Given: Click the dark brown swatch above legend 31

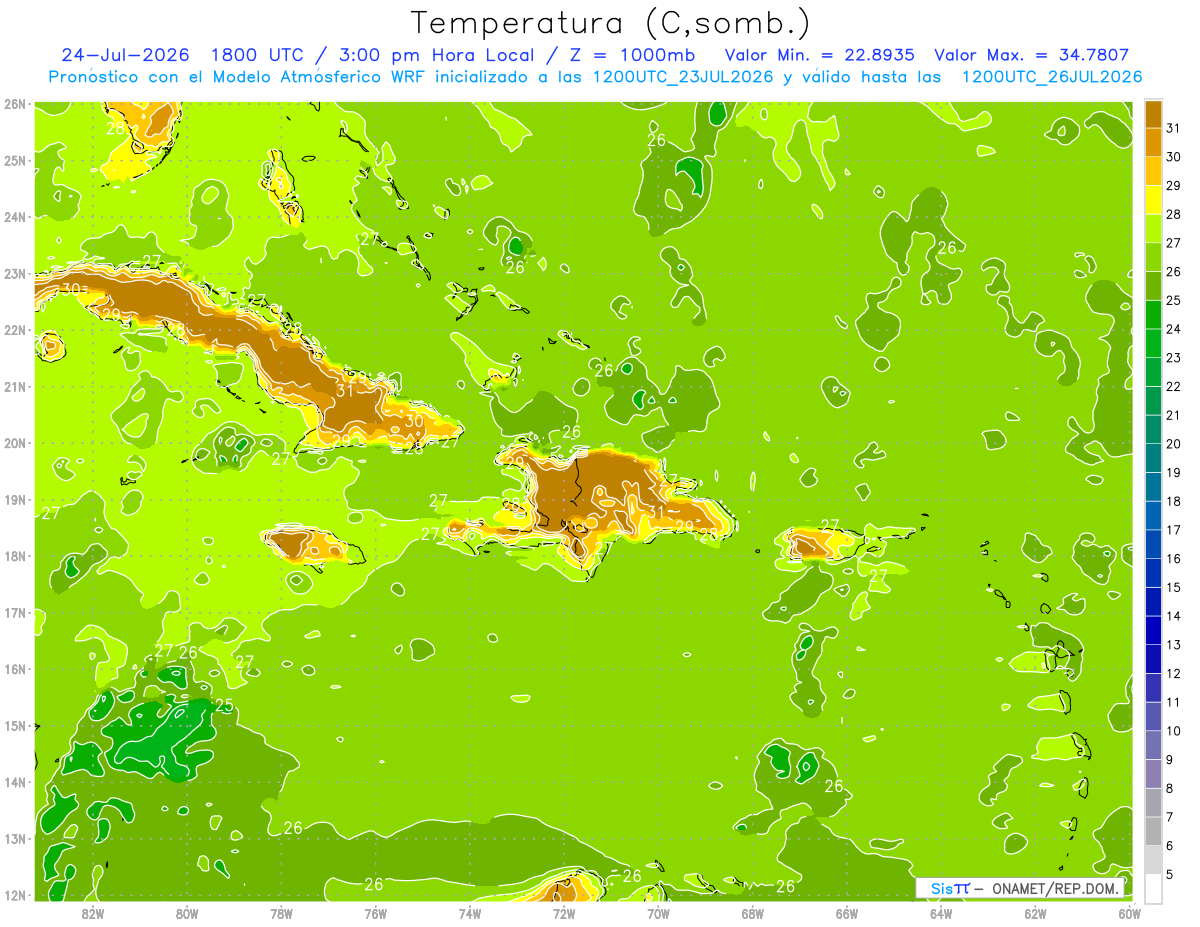Looking at the screenshot, I should [x=1153, y=113].
